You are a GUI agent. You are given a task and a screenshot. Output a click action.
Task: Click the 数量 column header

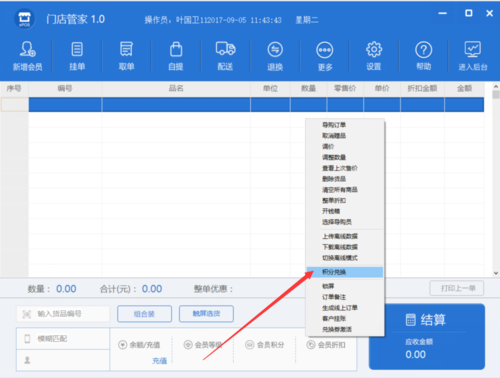point(308,88)
